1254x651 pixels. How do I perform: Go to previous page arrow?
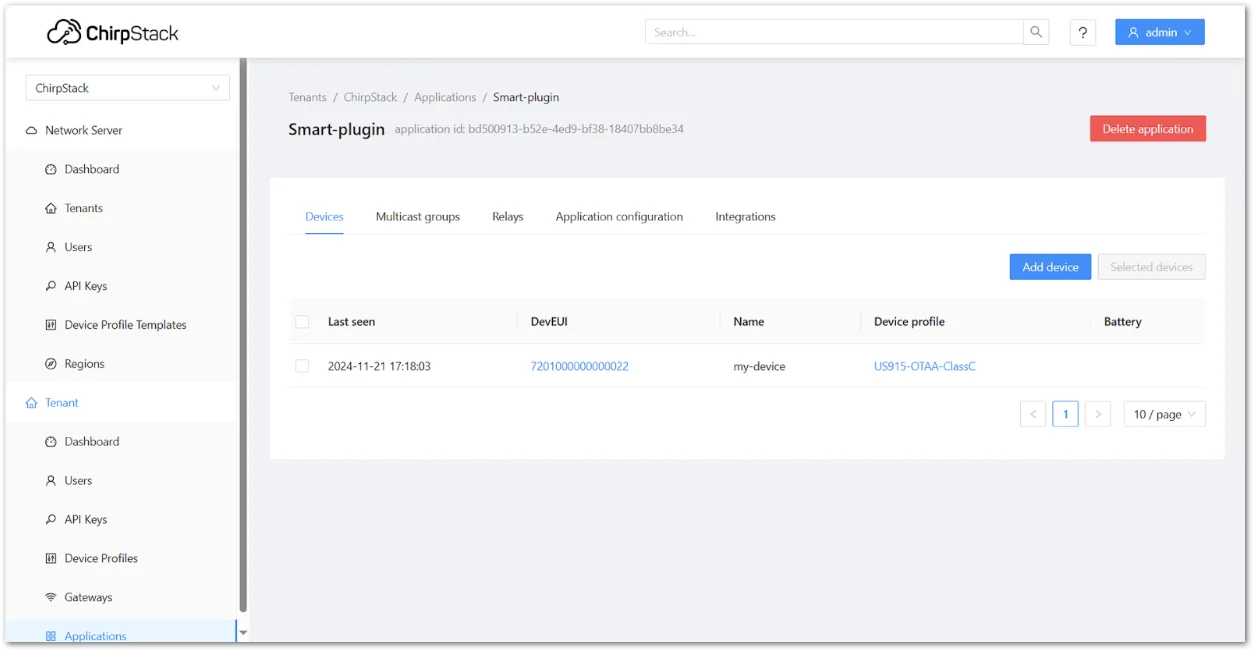click(1033, 414)
